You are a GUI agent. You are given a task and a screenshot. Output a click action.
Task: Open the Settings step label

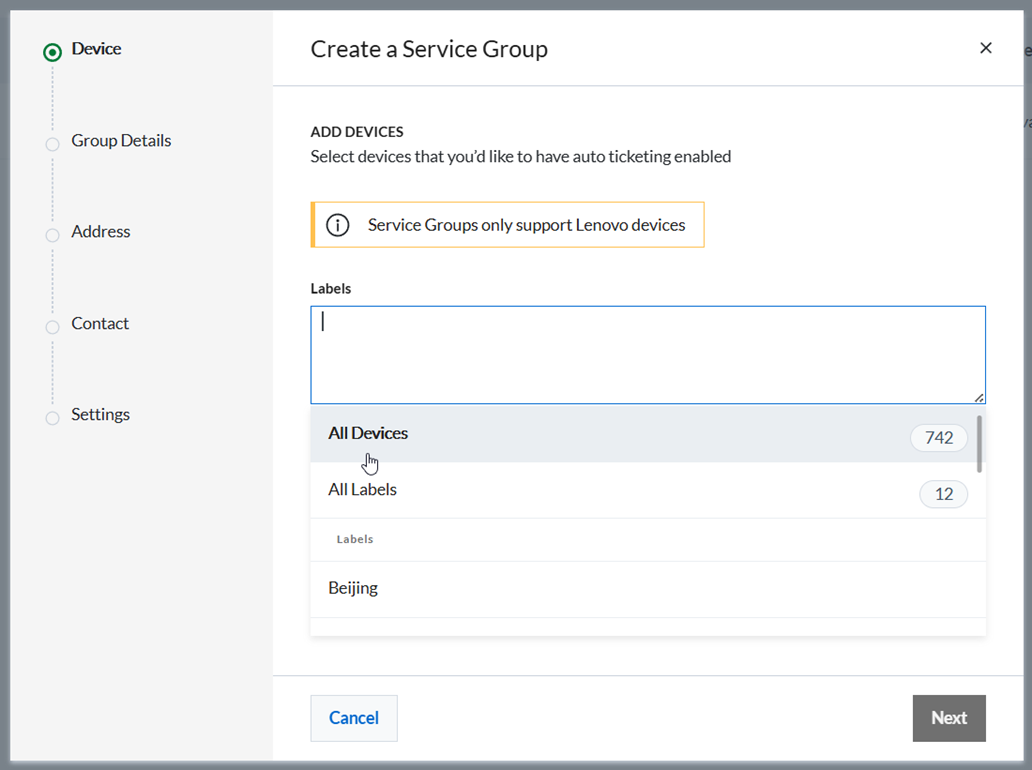tap(100, 415)
